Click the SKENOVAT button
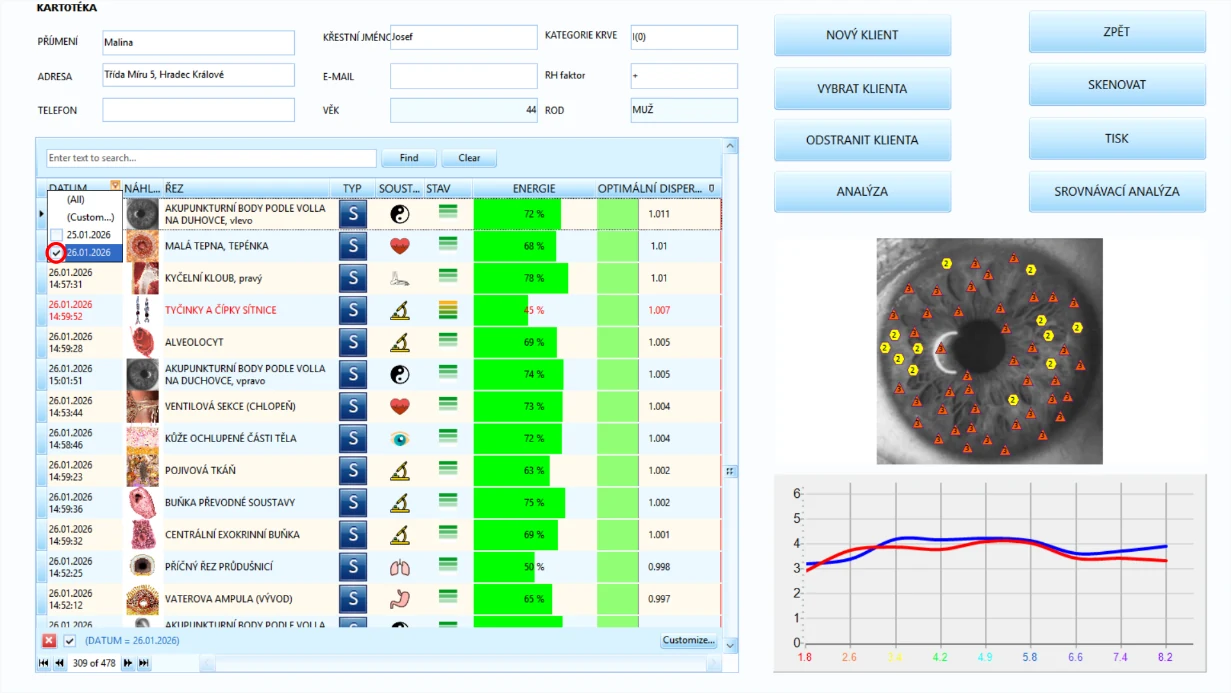 point(1117,85)
